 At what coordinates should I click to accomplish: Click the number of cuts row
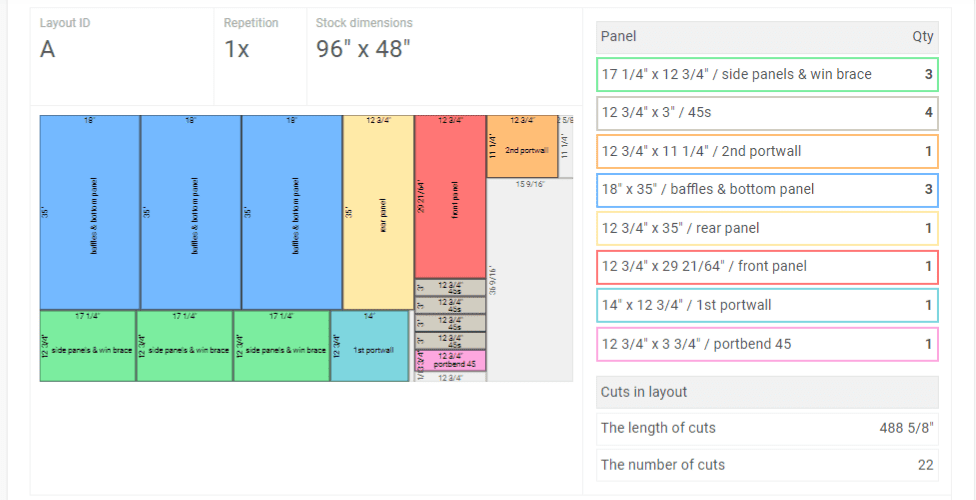click(767, 465)
